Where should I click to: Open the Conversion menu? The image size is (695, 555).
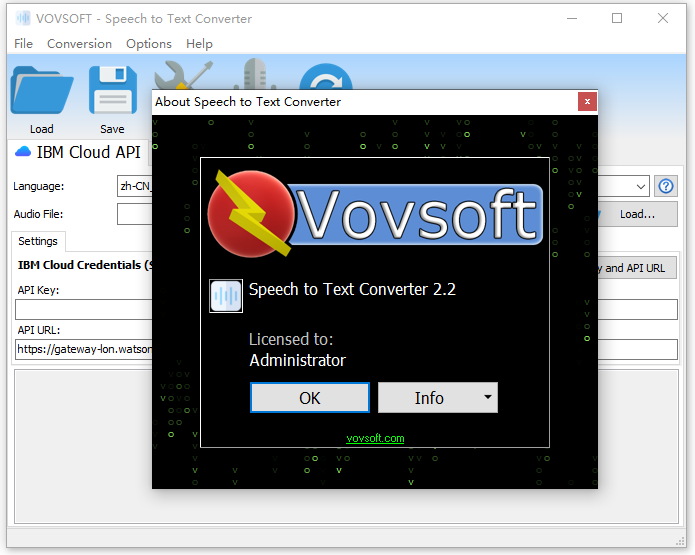[x=79, y=43]
